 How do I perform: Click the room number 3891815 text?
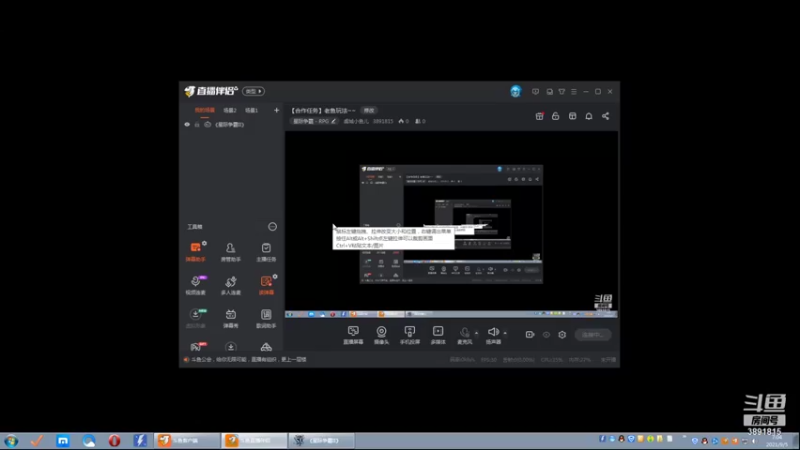(x=383, y=121)
